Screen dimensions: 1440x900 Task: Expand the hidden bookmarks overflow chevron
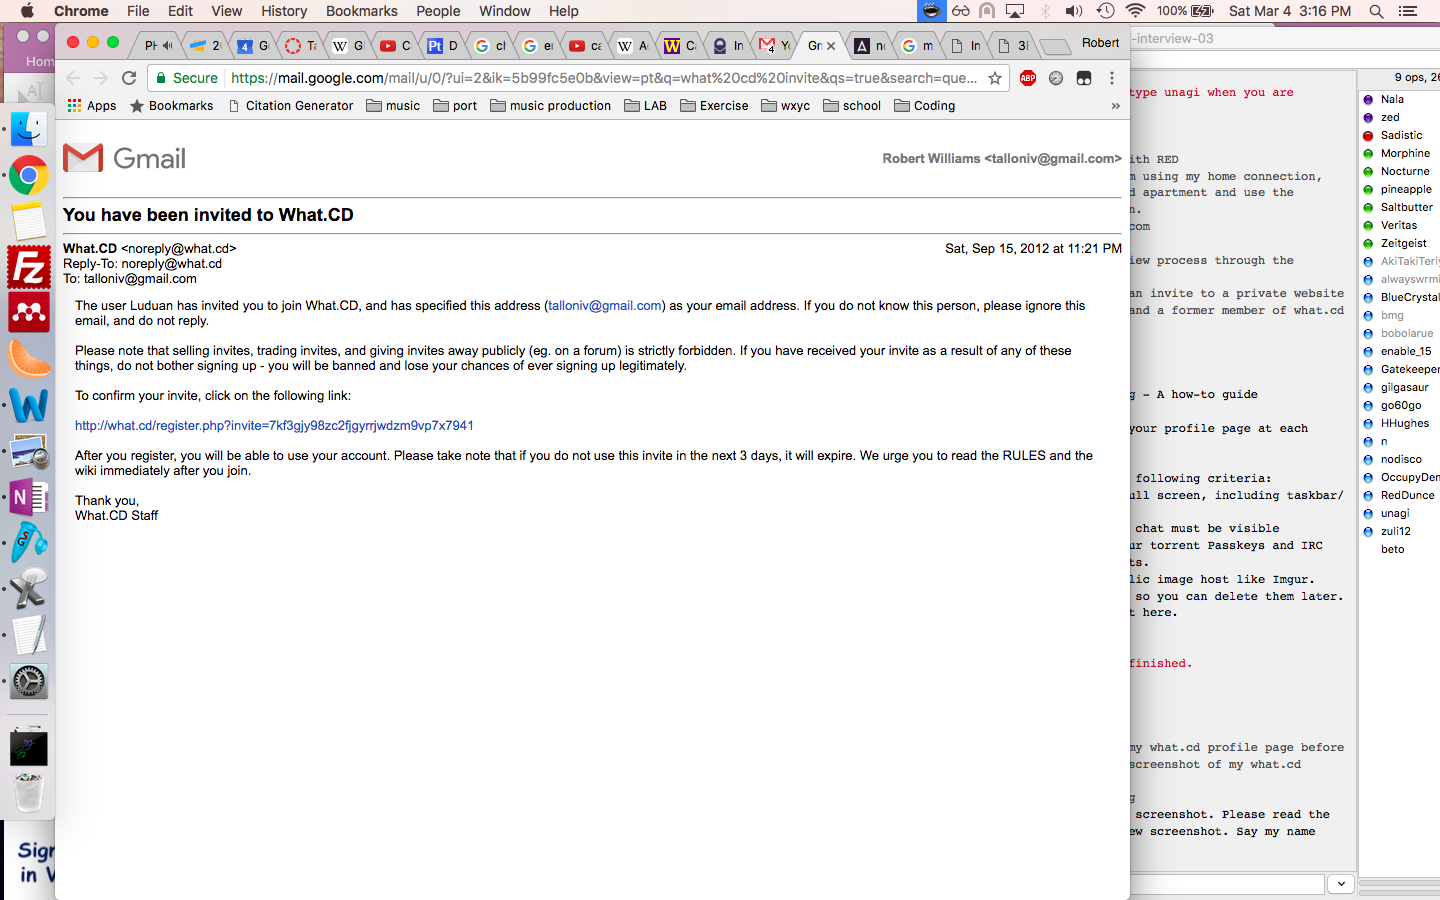(1115, 106)
